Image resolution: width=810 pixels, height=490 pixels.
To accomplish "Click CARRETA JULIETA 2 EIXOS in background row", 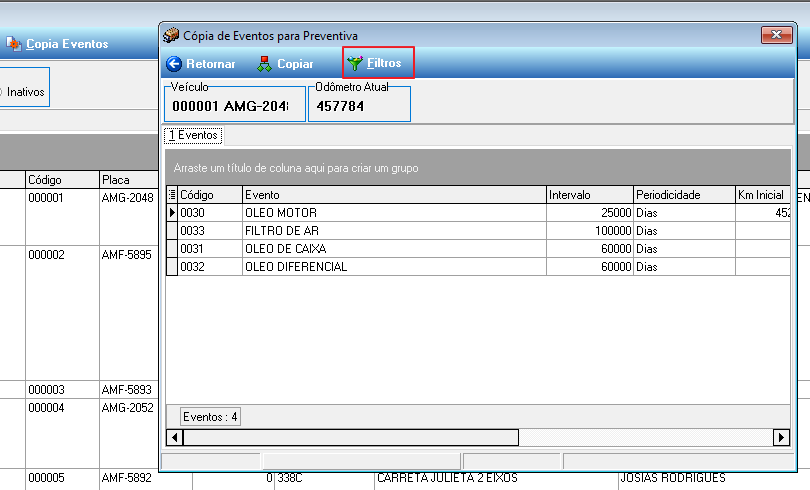I will point(447,478).
